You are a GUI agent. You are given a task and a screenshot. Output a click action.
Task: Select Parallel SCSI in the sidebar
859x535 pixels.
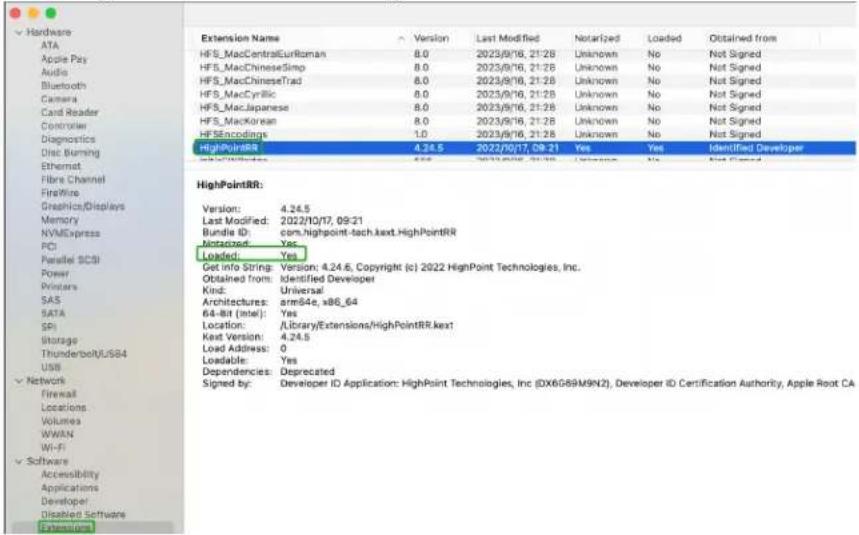70,260
